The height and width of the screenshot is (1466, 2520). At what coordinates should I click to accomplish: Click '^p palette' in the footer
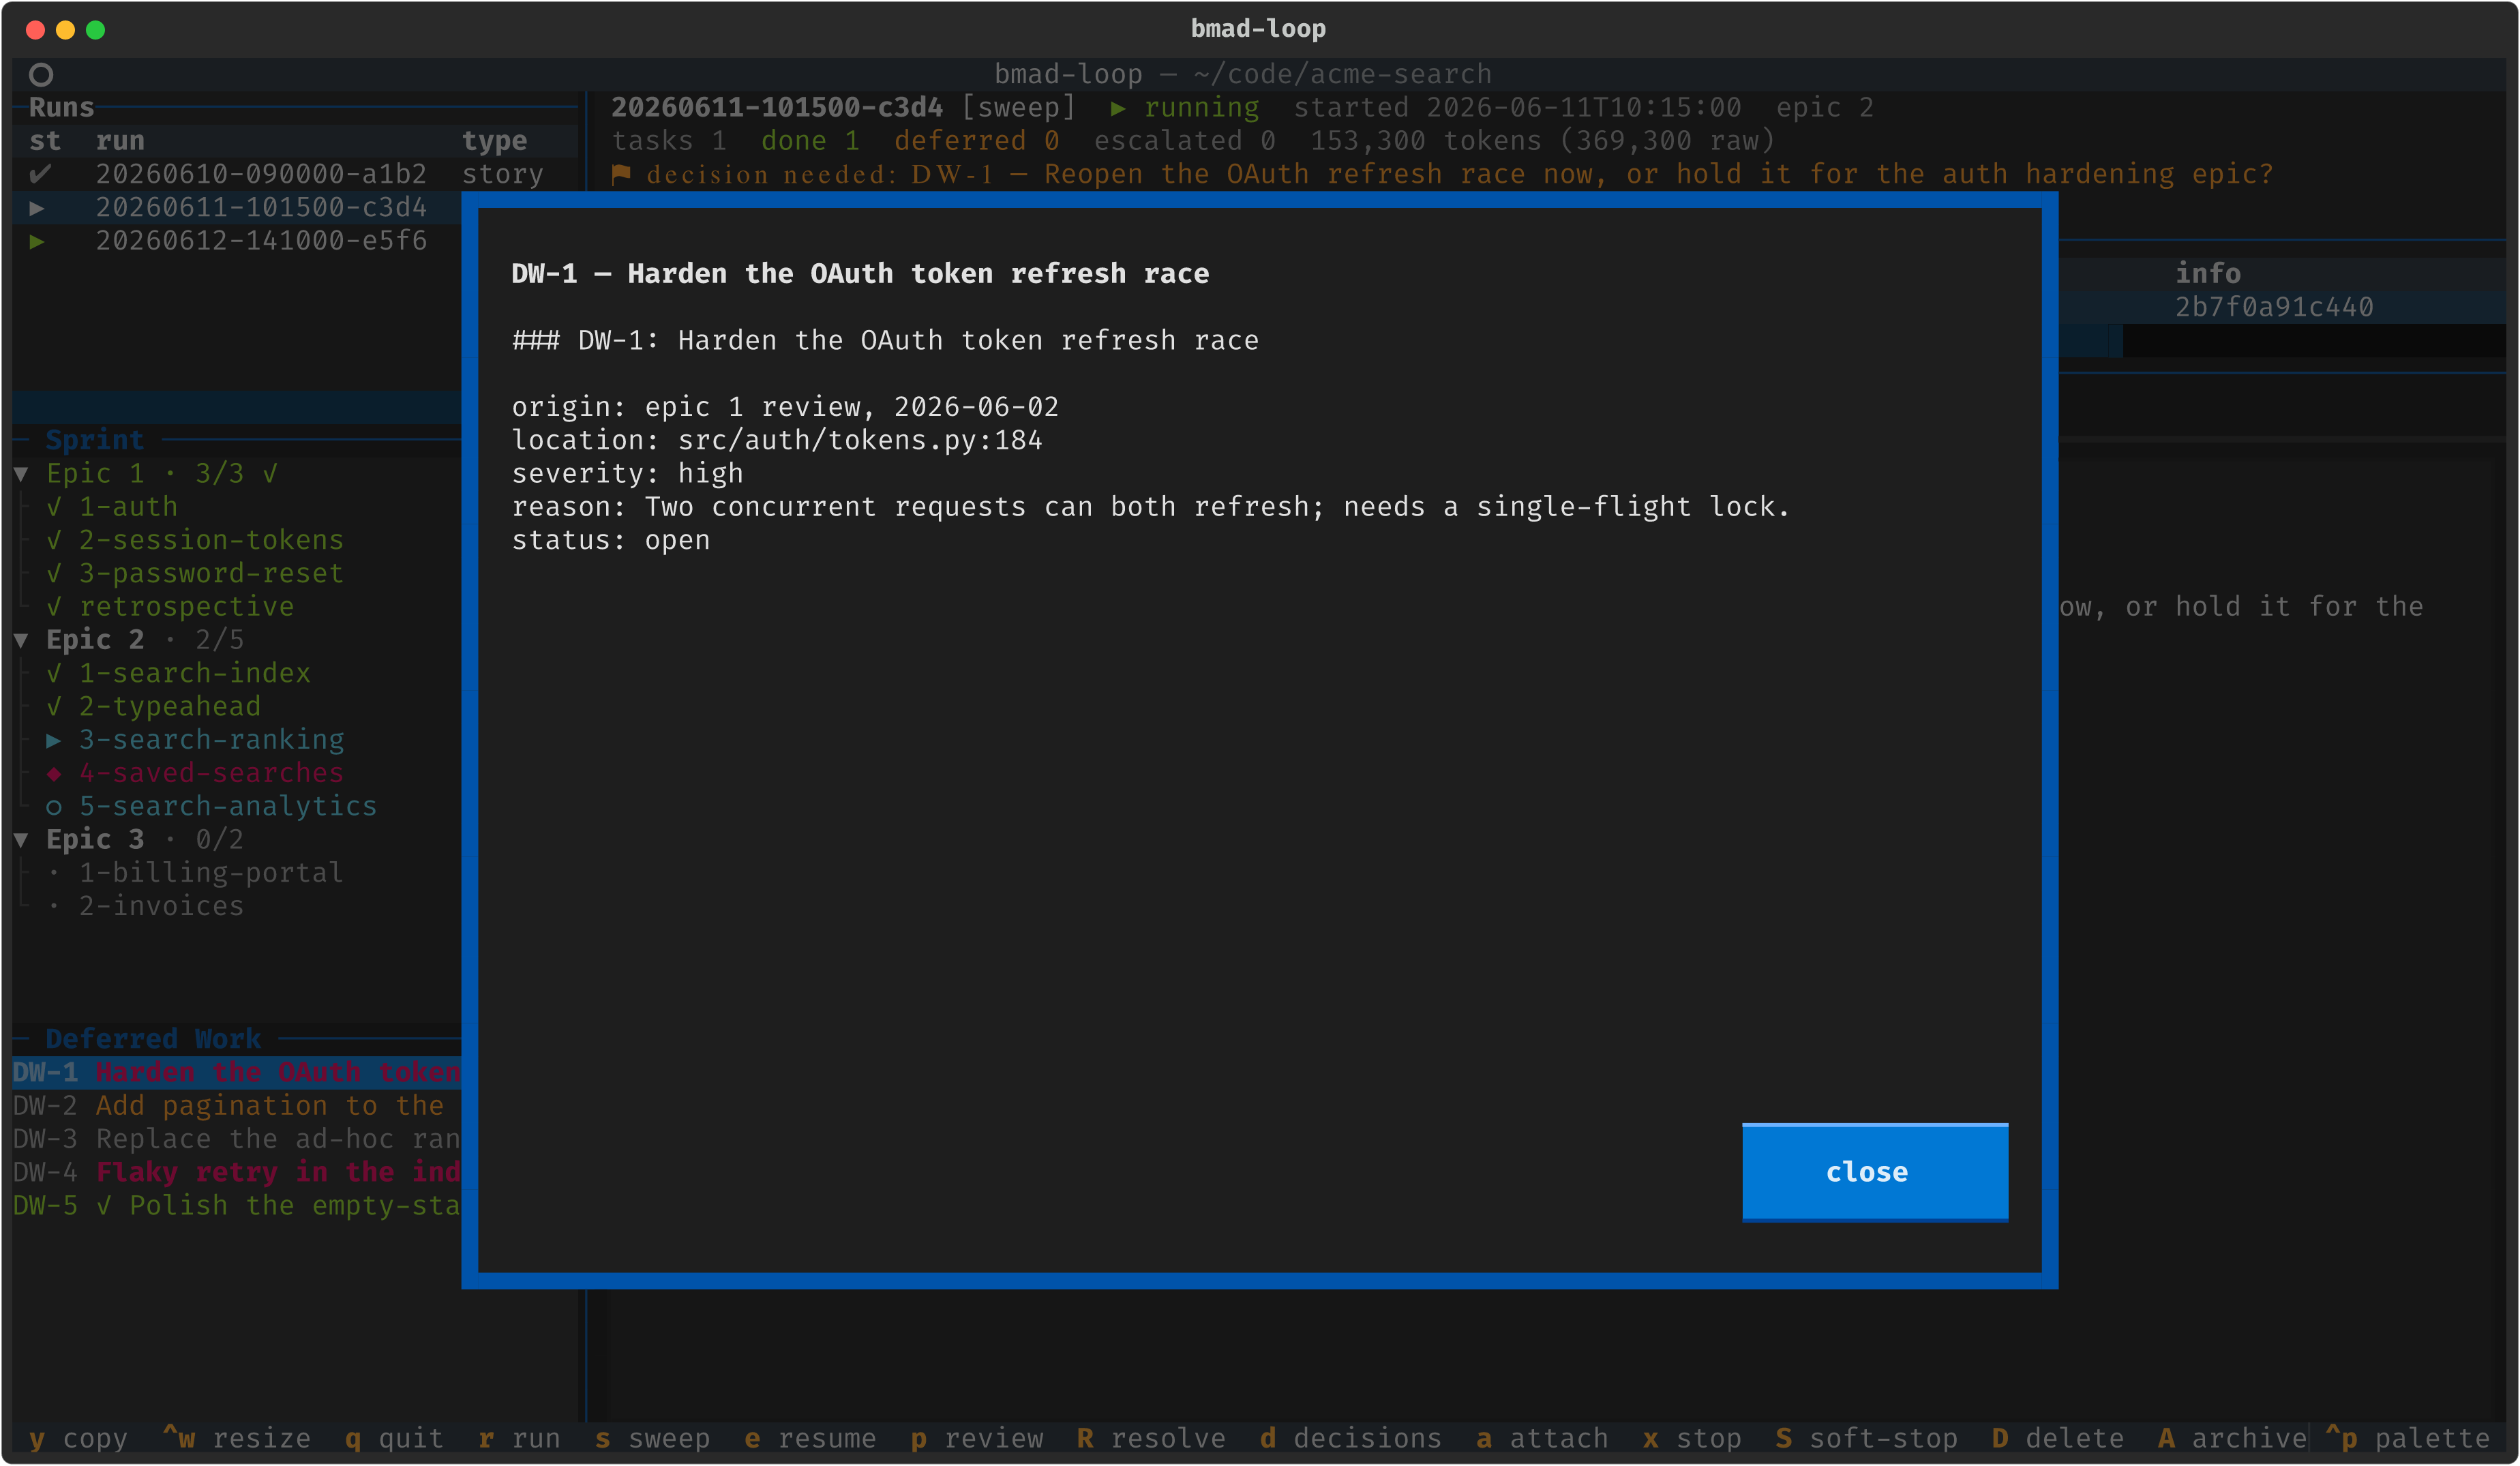point(2407,1438)
